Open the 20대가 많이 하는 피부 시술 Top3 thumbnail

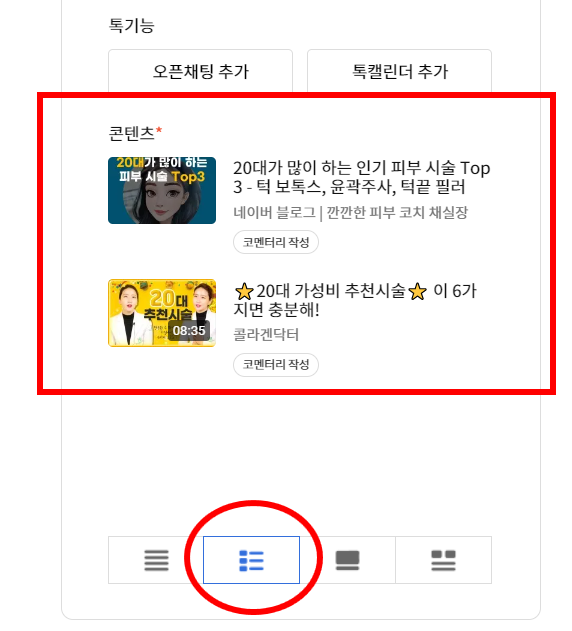[162, 190]
